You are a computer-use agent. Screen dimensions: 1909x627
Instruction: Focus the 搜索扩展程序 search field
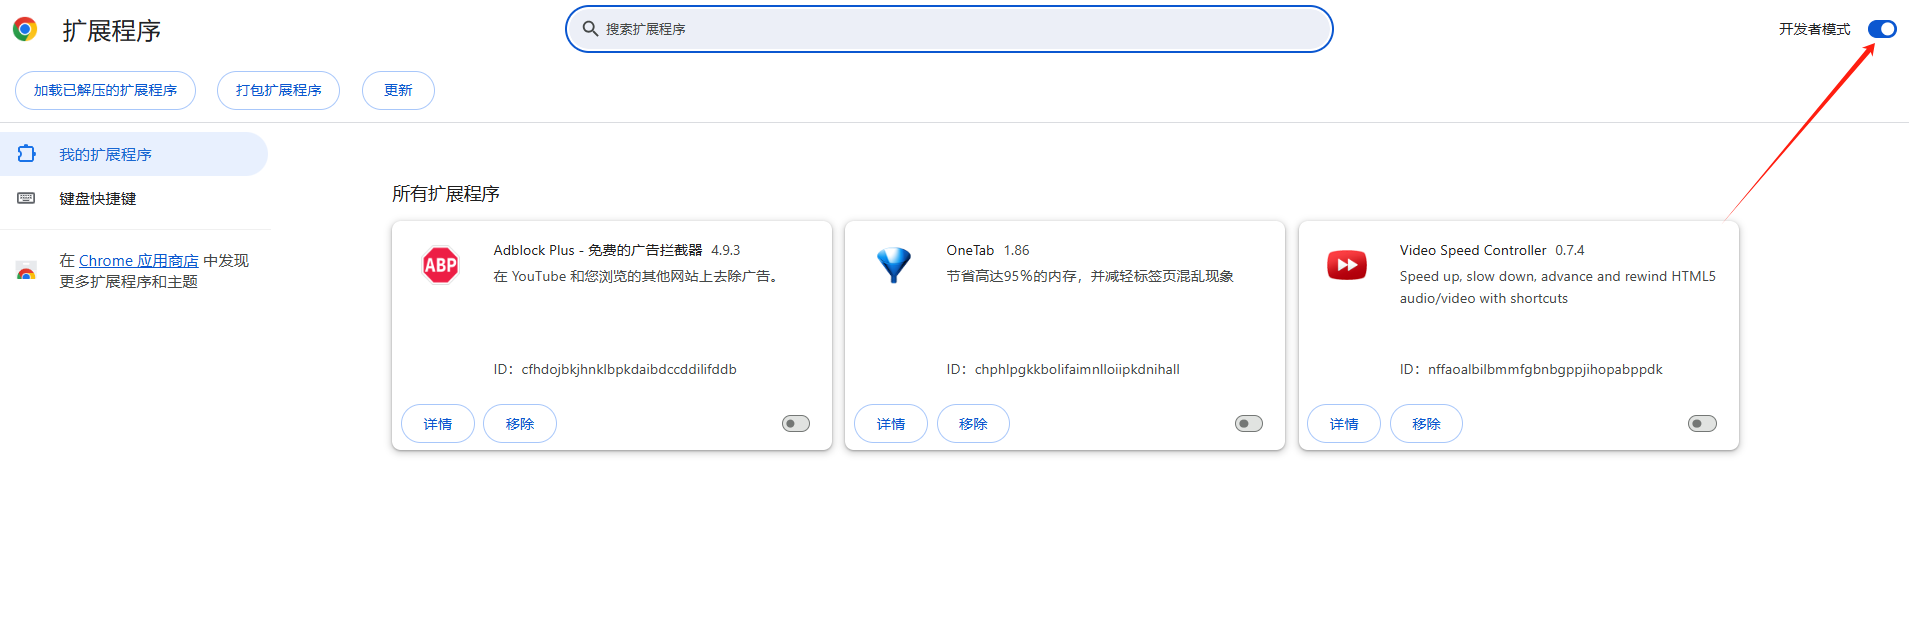949,29
